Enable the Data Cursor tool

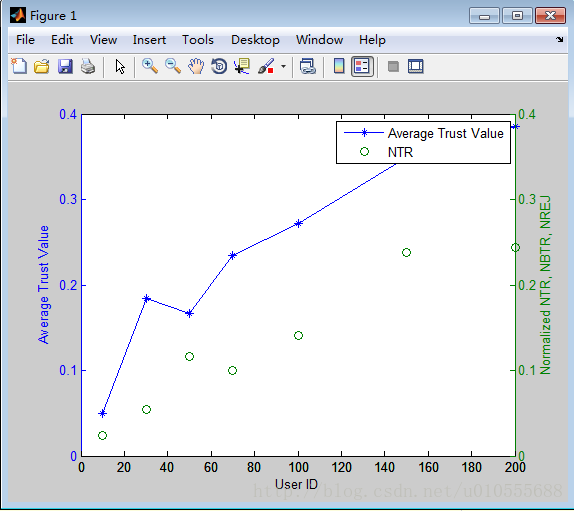[242, 67]
